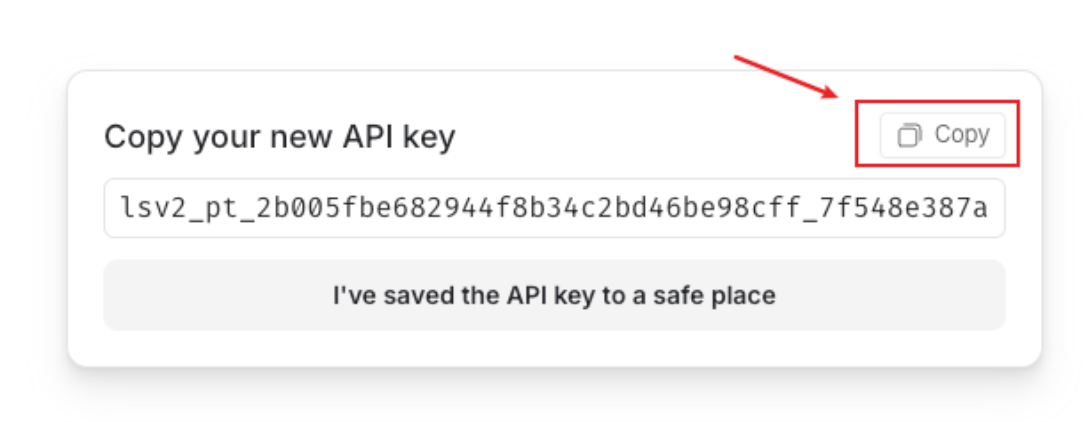Click the button highlighted by the red box
This screenshot has width=1088, height=422.
pos(942,135)
